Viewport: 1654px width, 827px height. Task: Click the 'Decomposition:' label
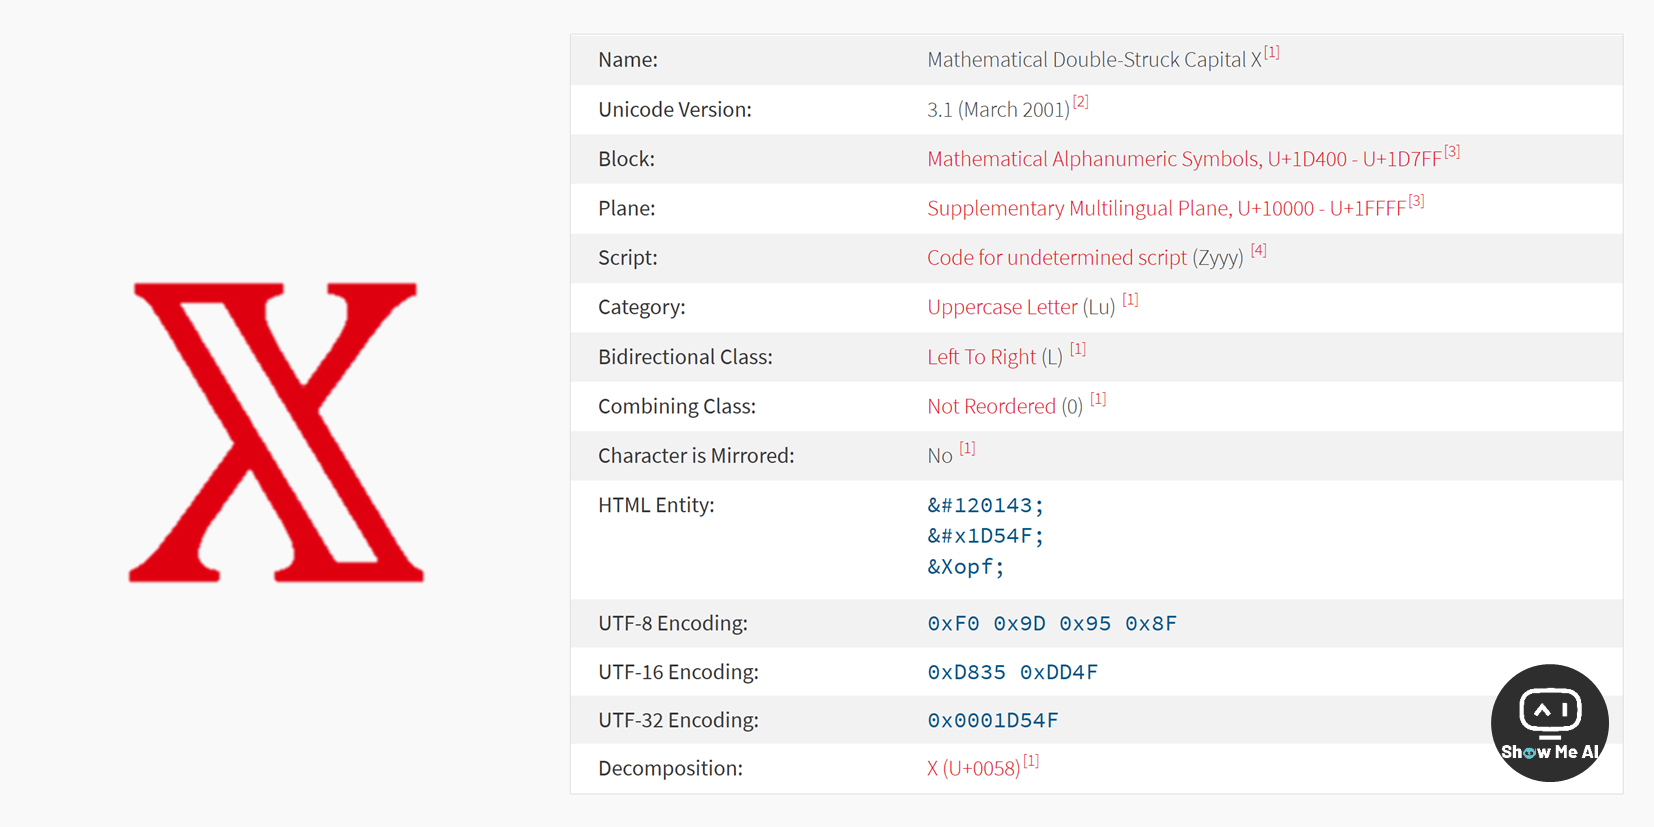(670, 768)
